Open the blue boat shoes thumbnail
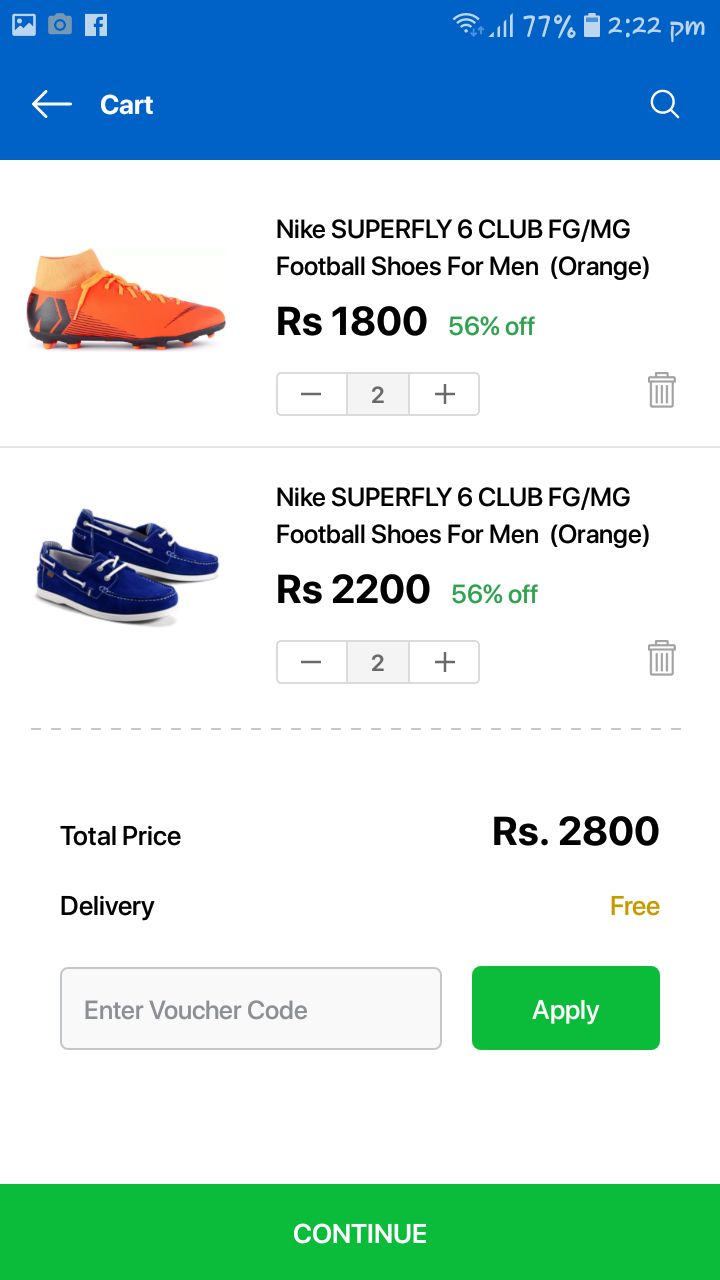The height and width of the screenshot is (1280, 720). [126, 566]
